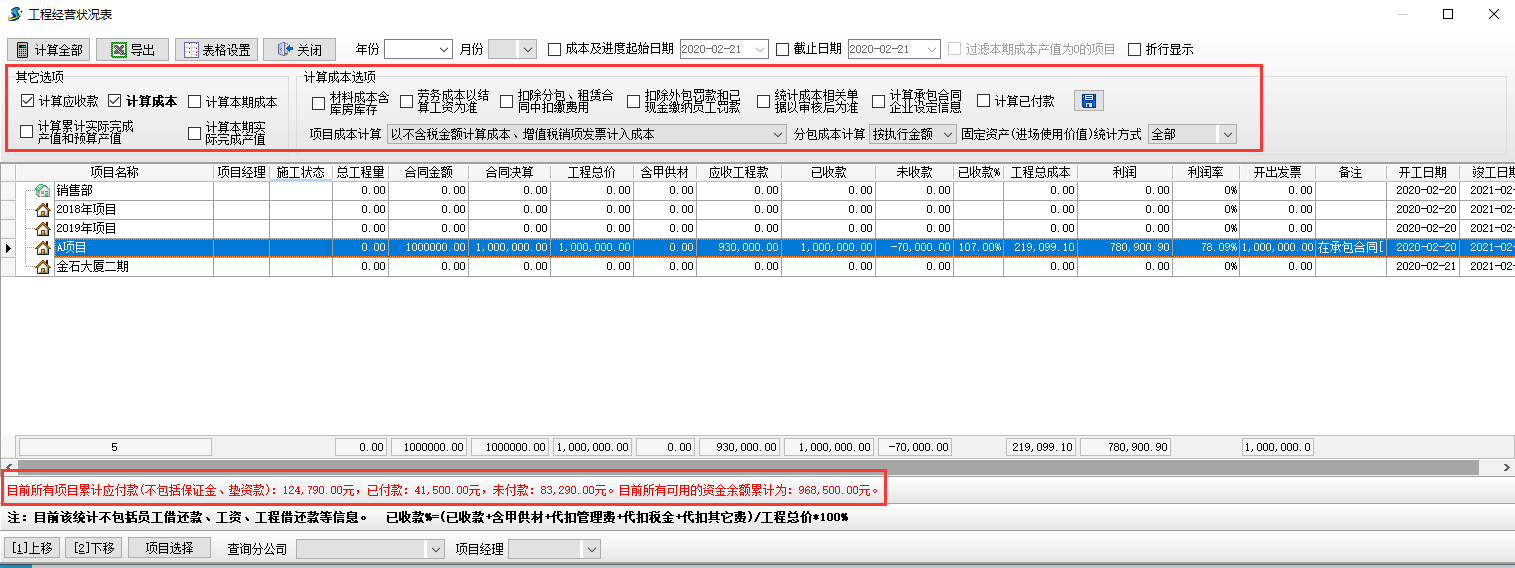Click the [1]上移 move up button
The width and height of the screenshot is (1515, 568).
(x=32, y=548)
